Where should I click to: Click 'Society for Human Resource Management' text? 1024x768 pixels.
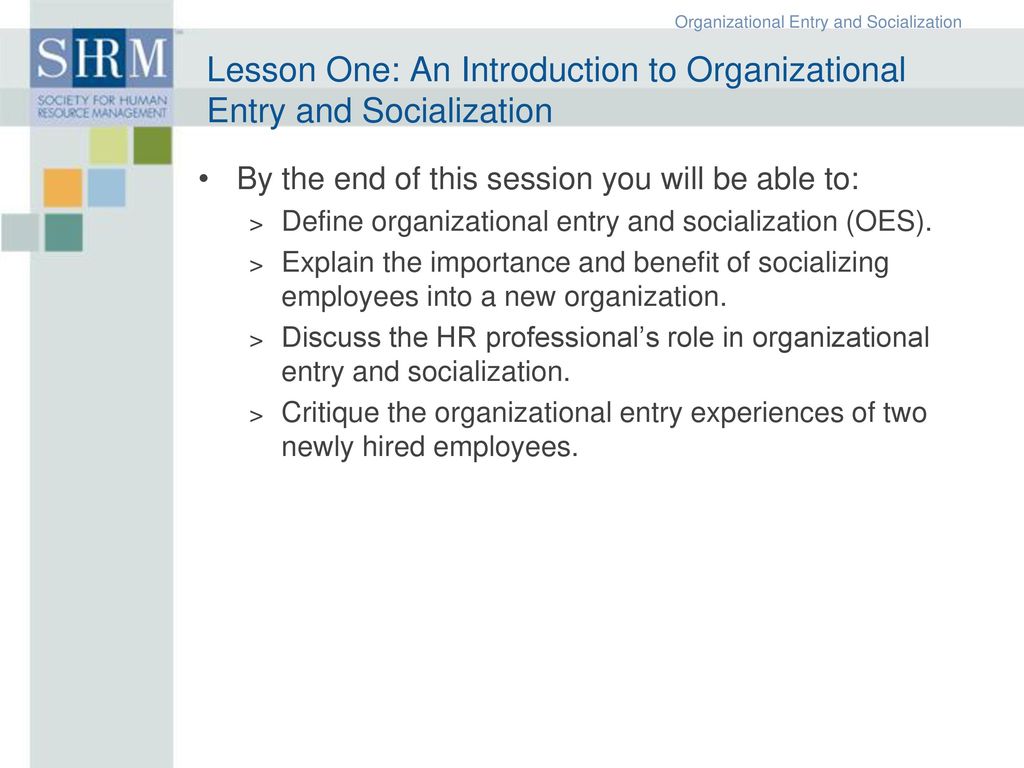[x=102, y=106]
